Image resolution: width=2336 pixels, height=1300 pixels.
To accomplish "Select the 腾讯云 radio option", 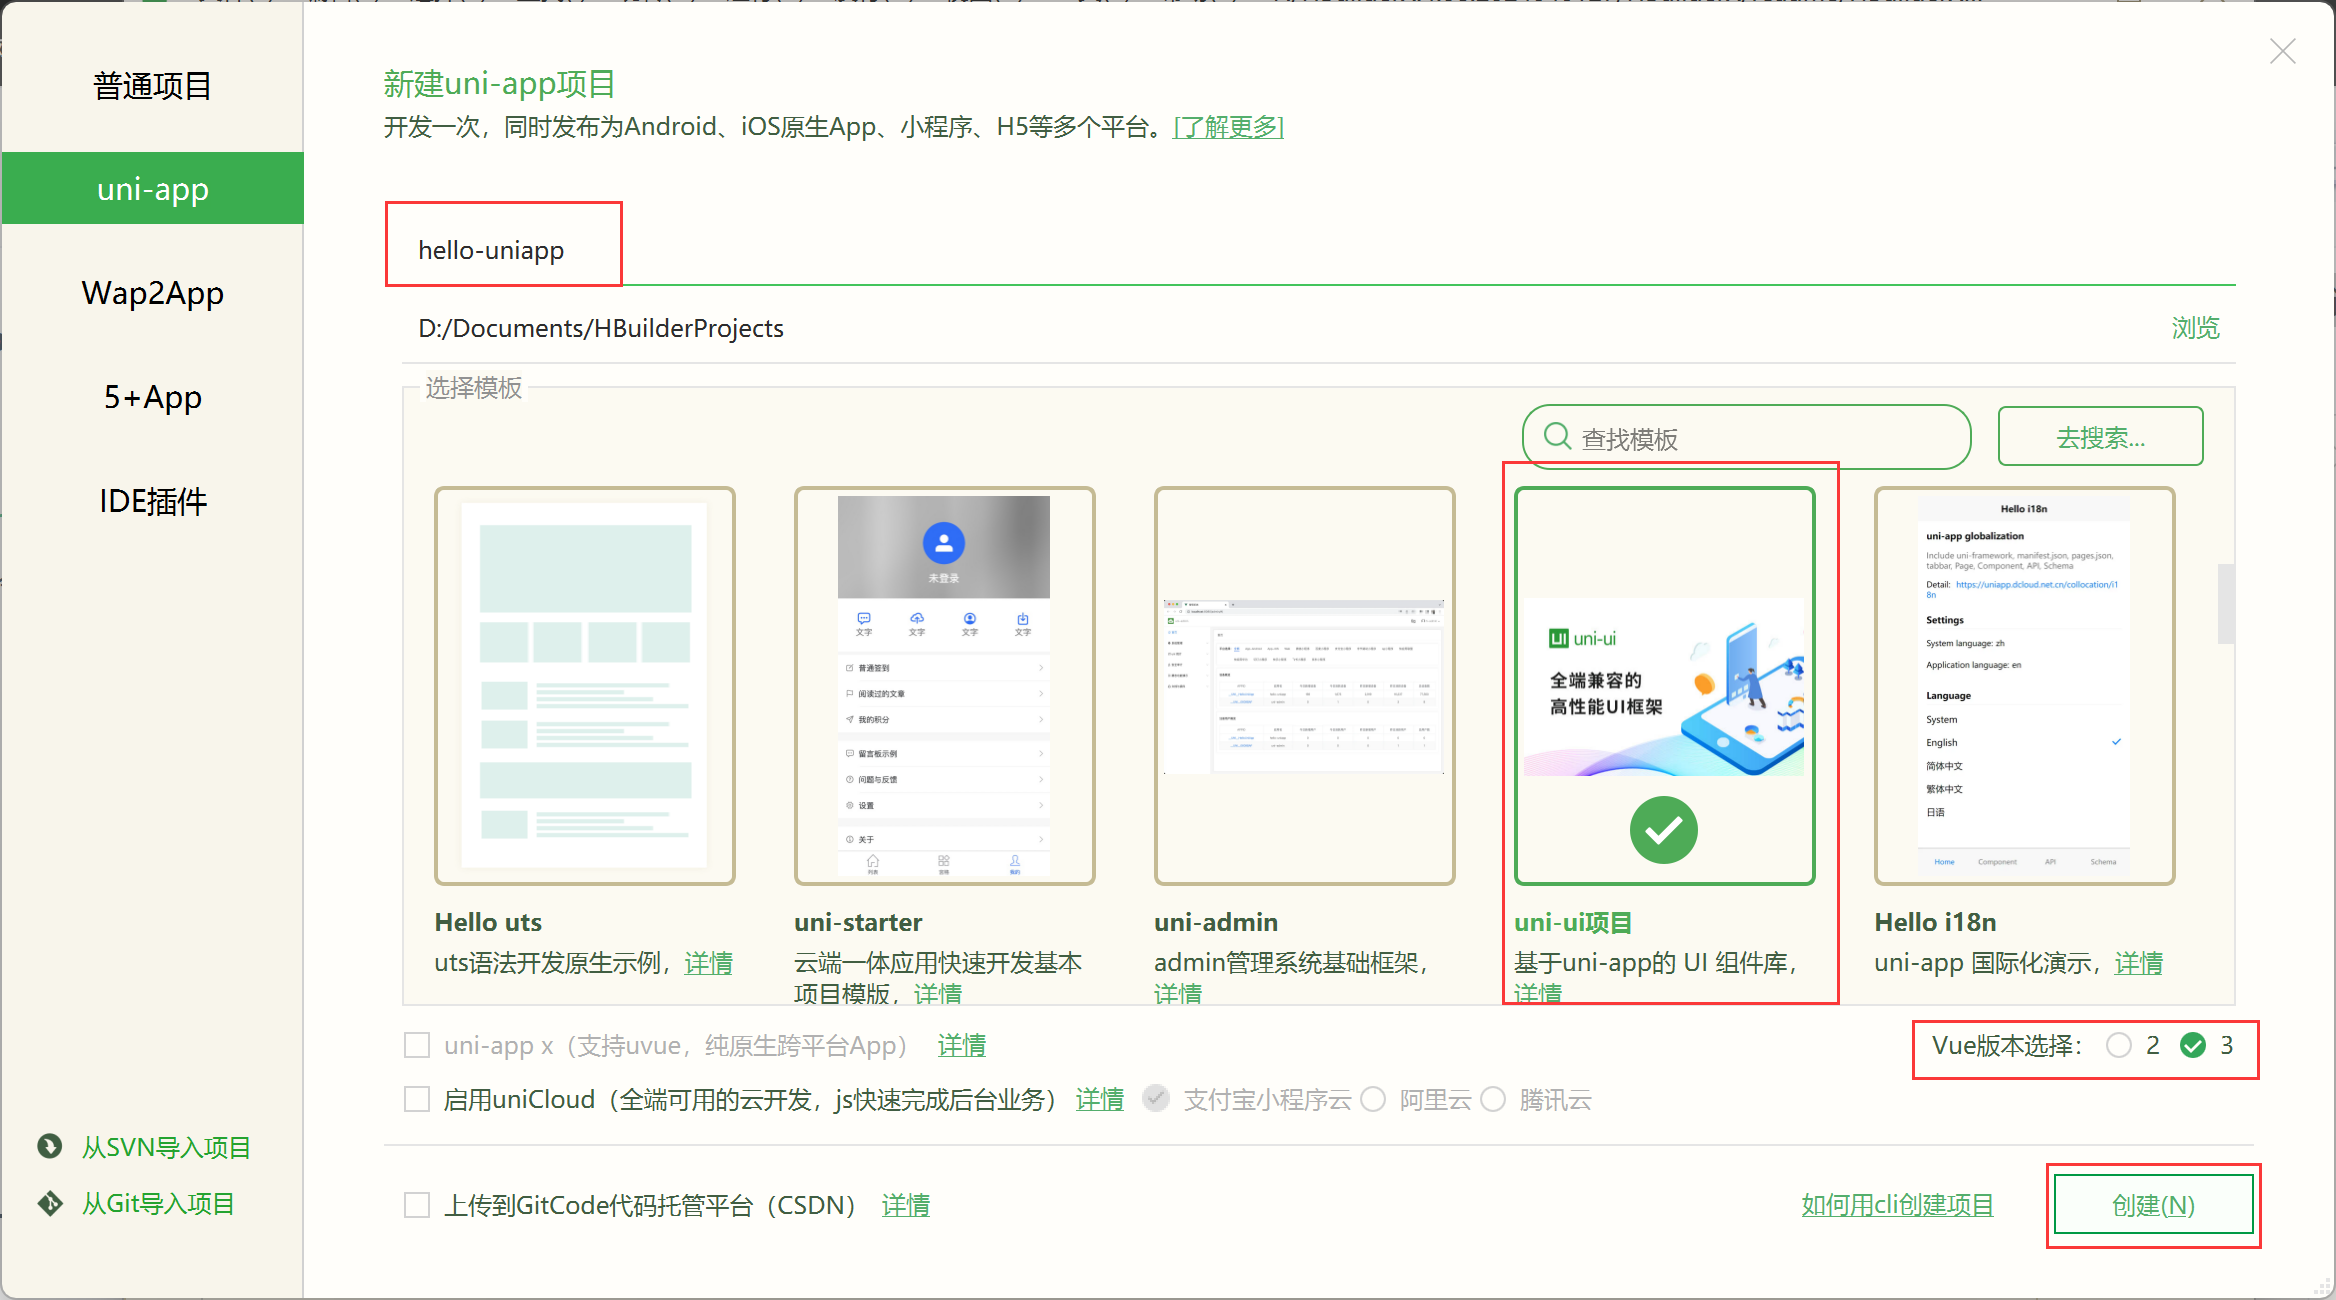I will (1493, 1099).
